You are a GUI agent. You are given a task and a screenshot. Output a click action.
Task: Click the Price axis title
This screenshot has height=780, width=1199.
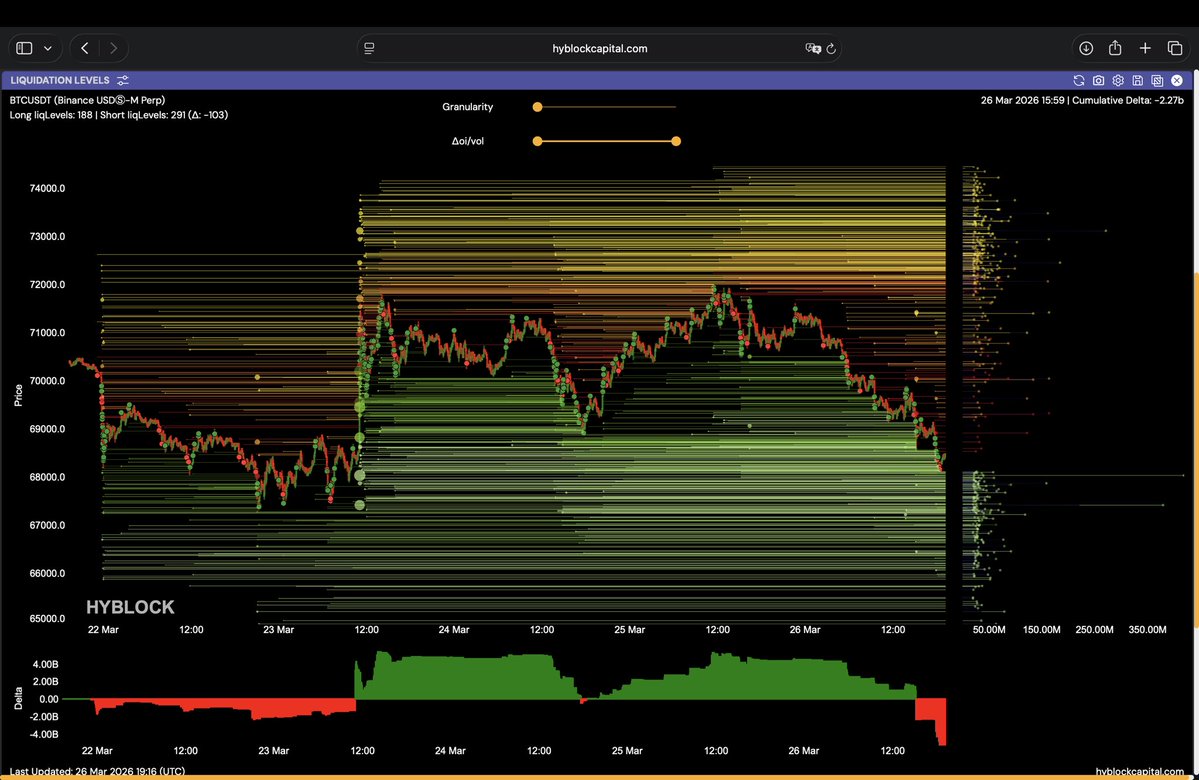[x=18, y=395]
